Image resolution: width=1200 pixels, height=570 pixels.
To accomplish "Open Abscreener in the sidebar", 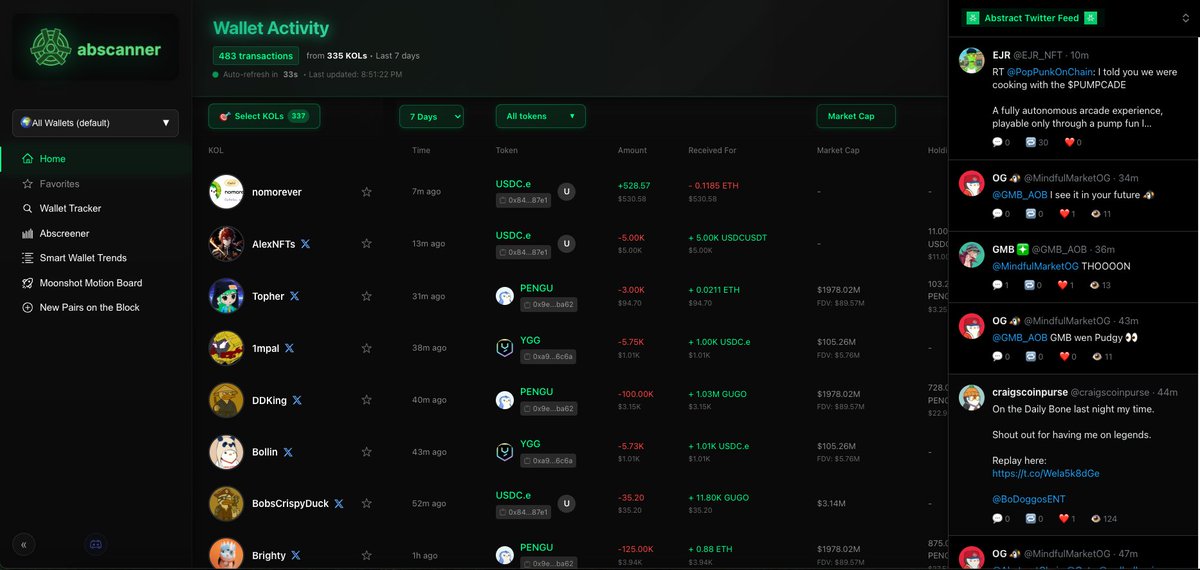I will pos(96,233).
